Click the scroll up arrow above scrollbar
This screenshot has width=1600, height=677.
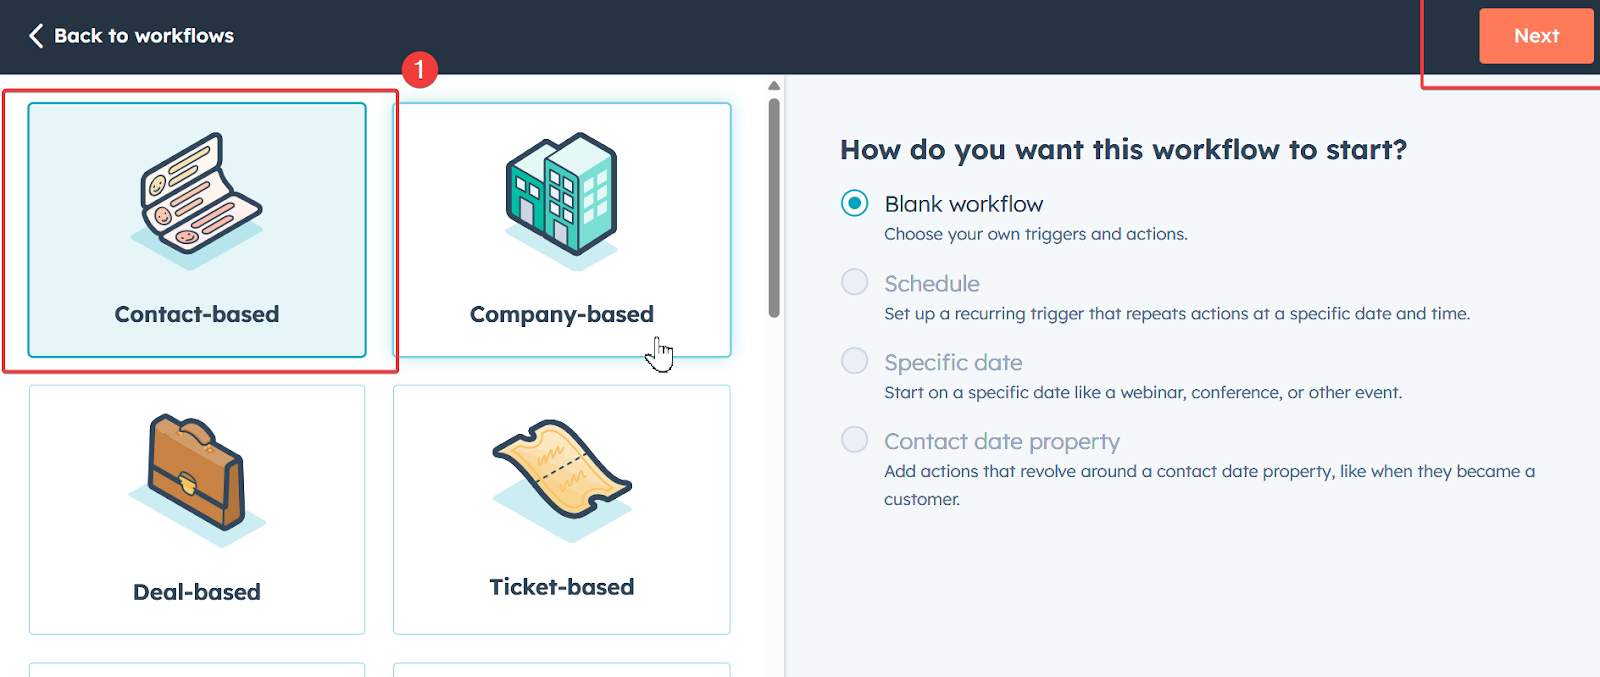click(x=774, y=86)
